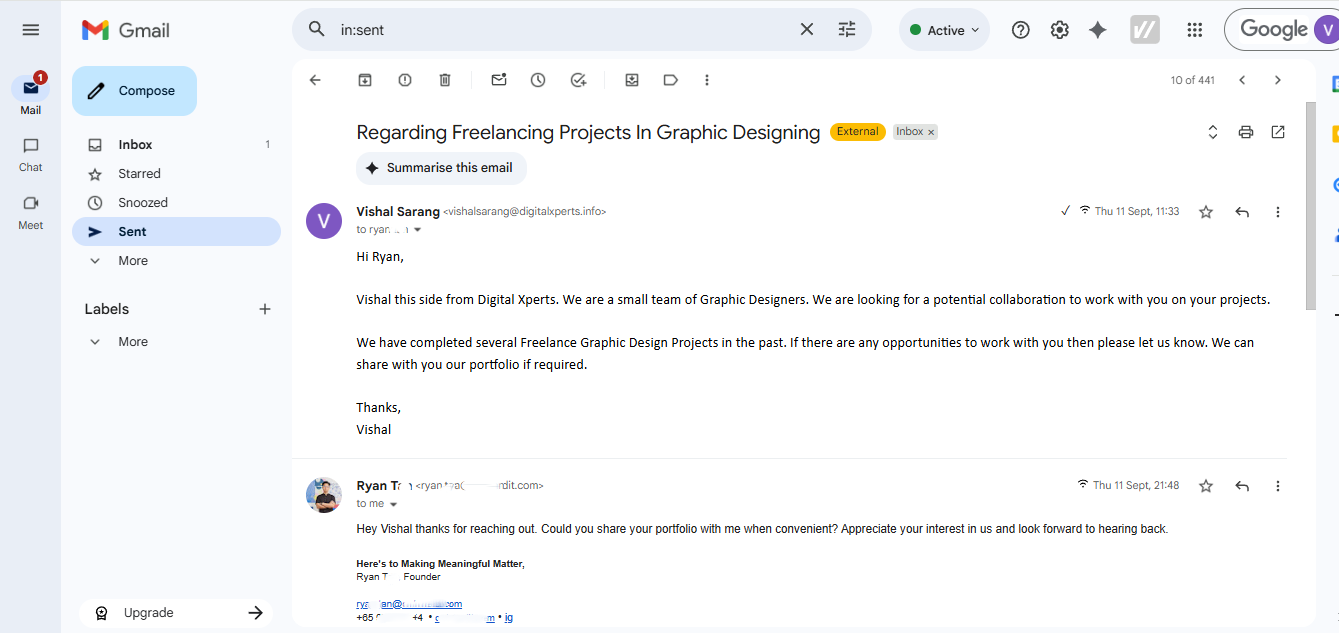Screen dimensions: 1339x633
Task: Expand recipient details under Vishal Sarang
Action: 418,230
